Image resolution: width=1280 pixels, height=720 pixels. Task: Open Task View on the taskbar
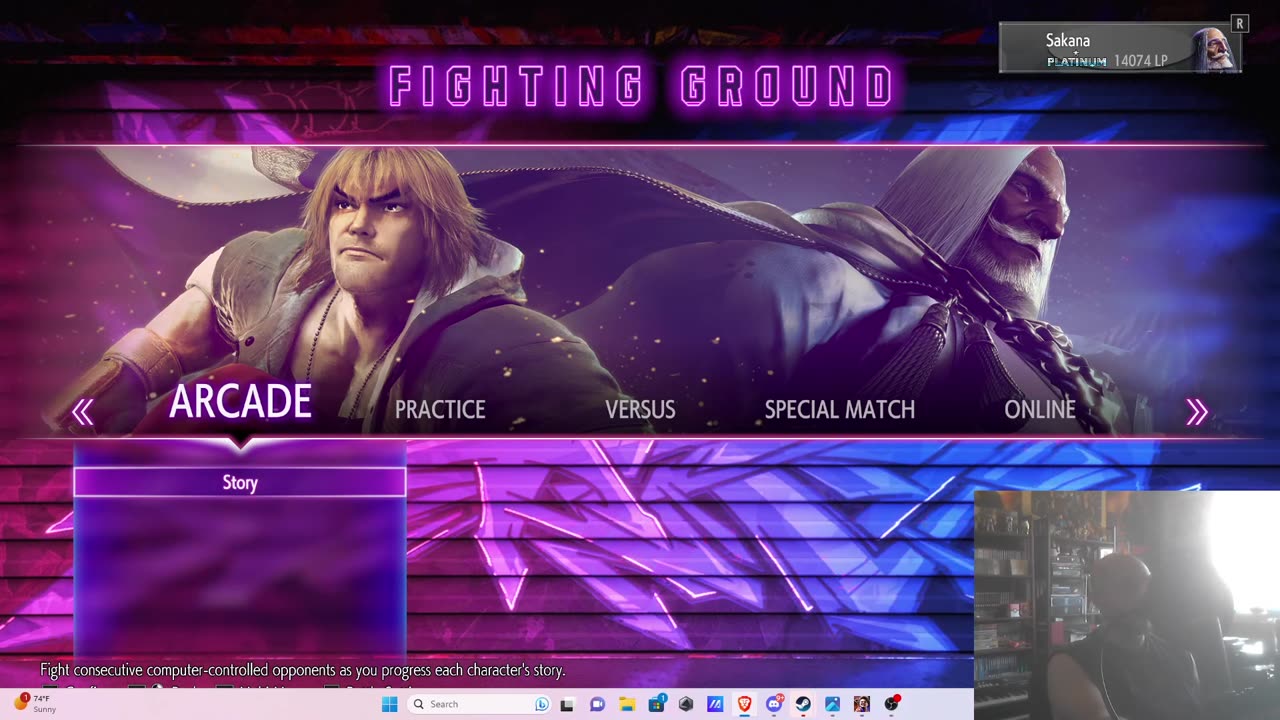coord(567,704)
